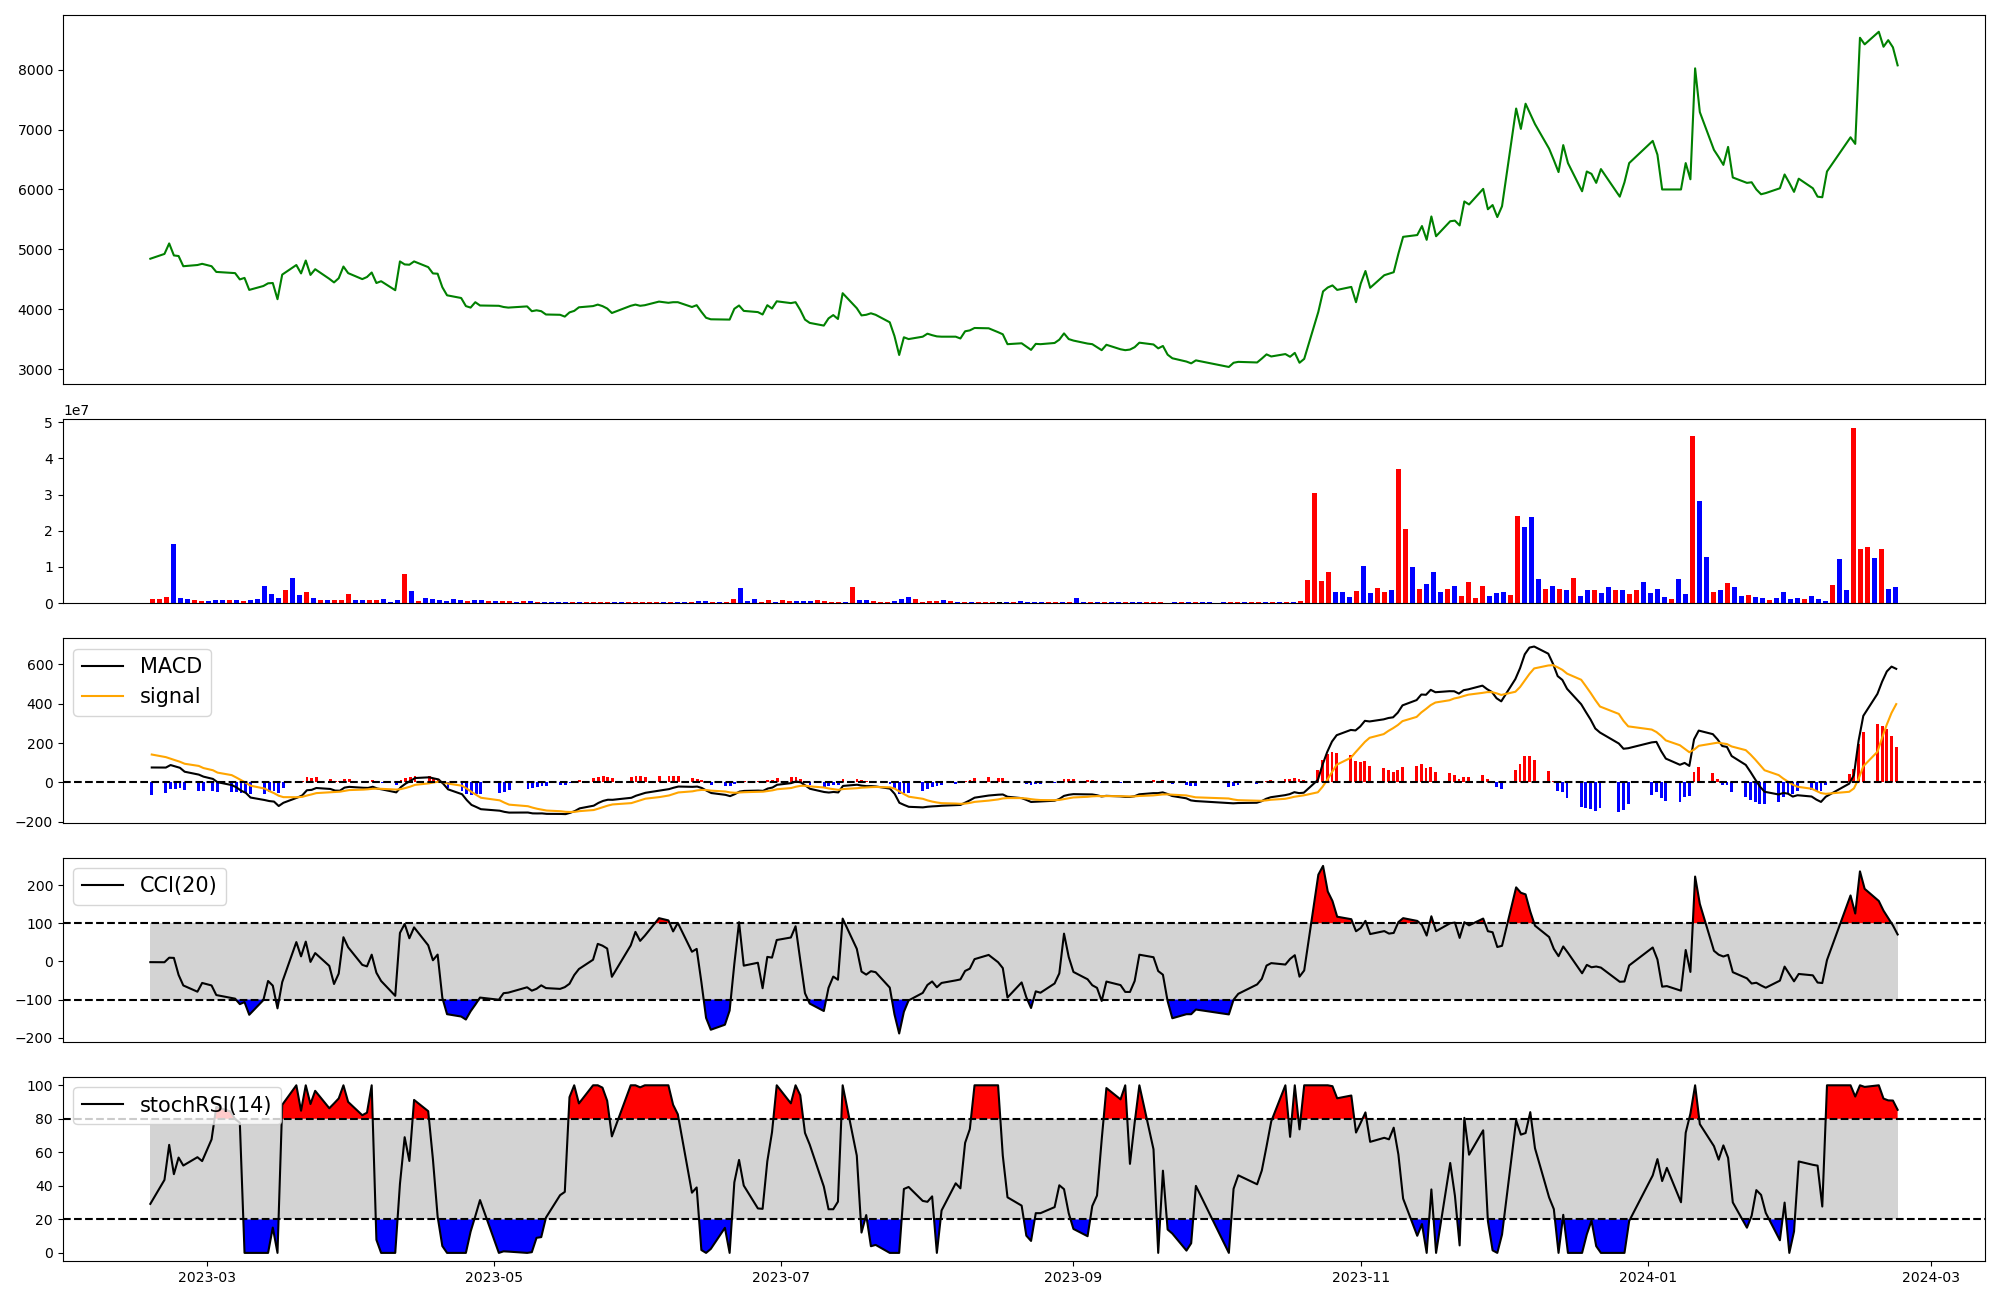The width and height of the screenshot is (2000, 1300).
Task: Click the tall blue volume bar in February 2023
Action: tap(173, 573)
